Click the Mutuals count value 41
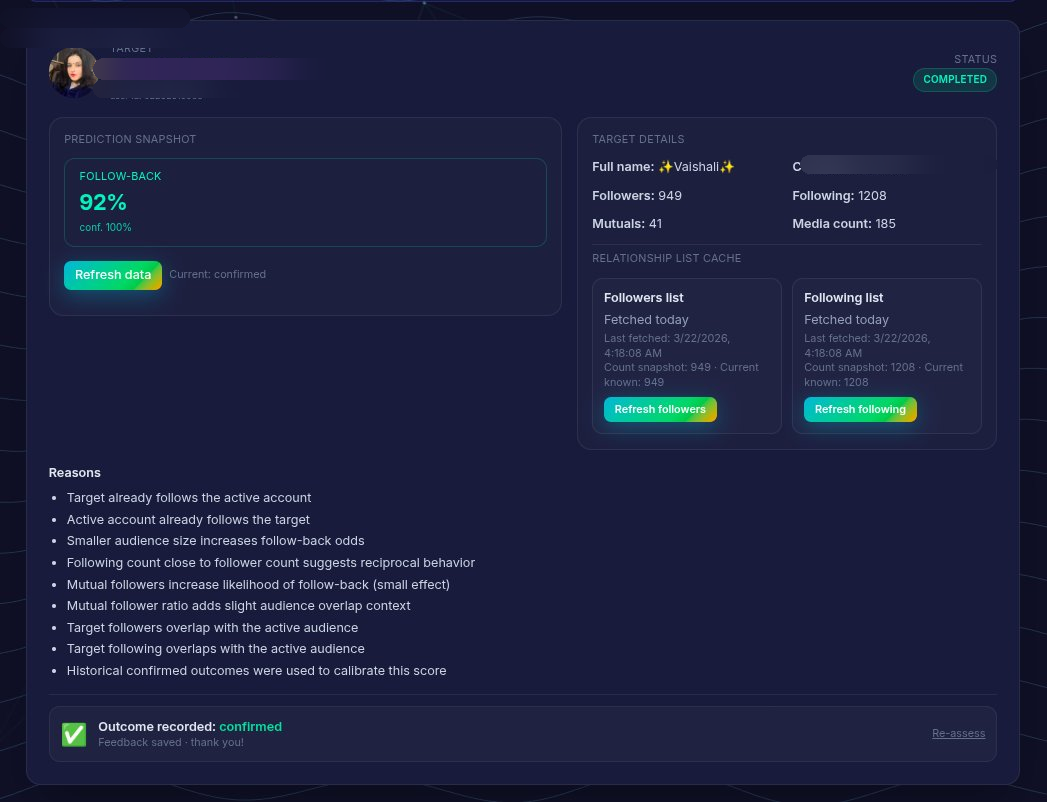 tap(655, 223)
